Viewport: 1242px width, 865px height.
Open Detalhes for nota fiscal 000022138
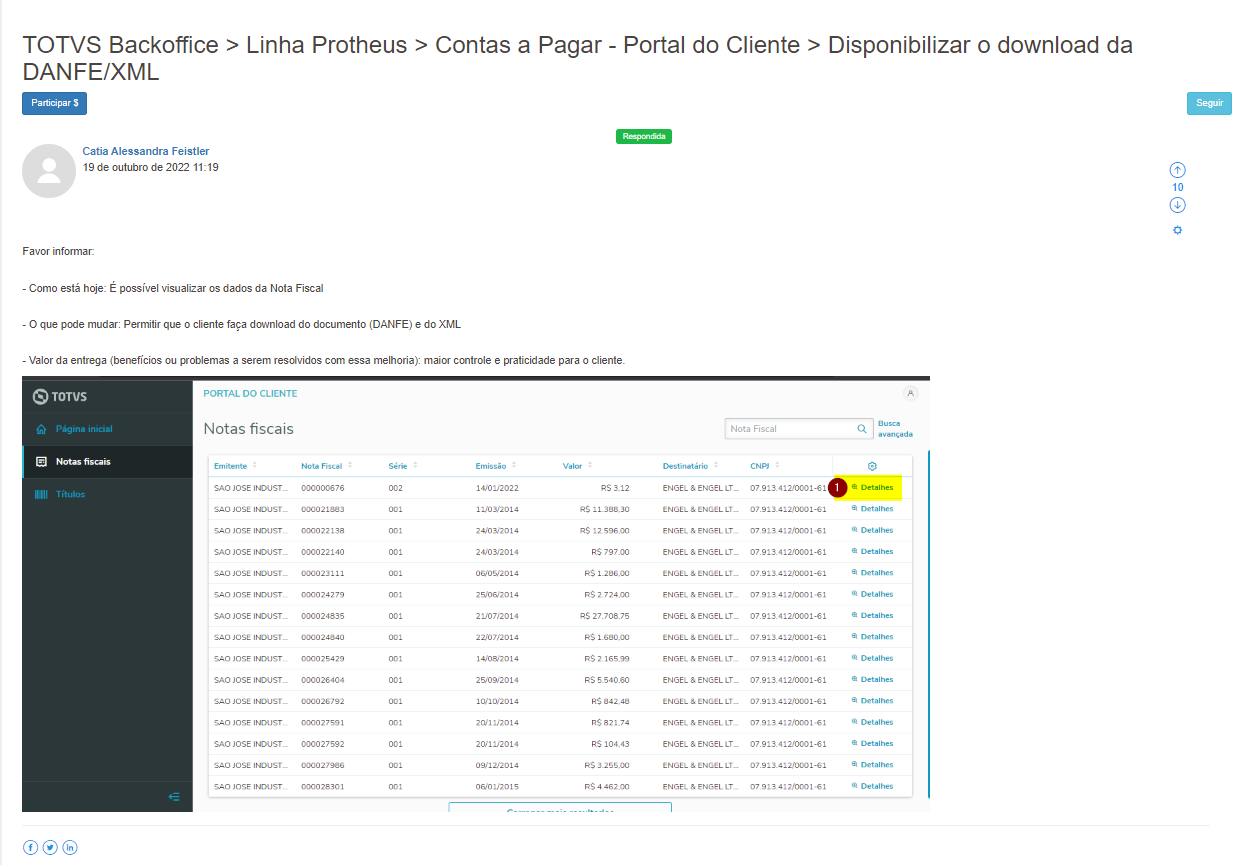coord(872,530)
